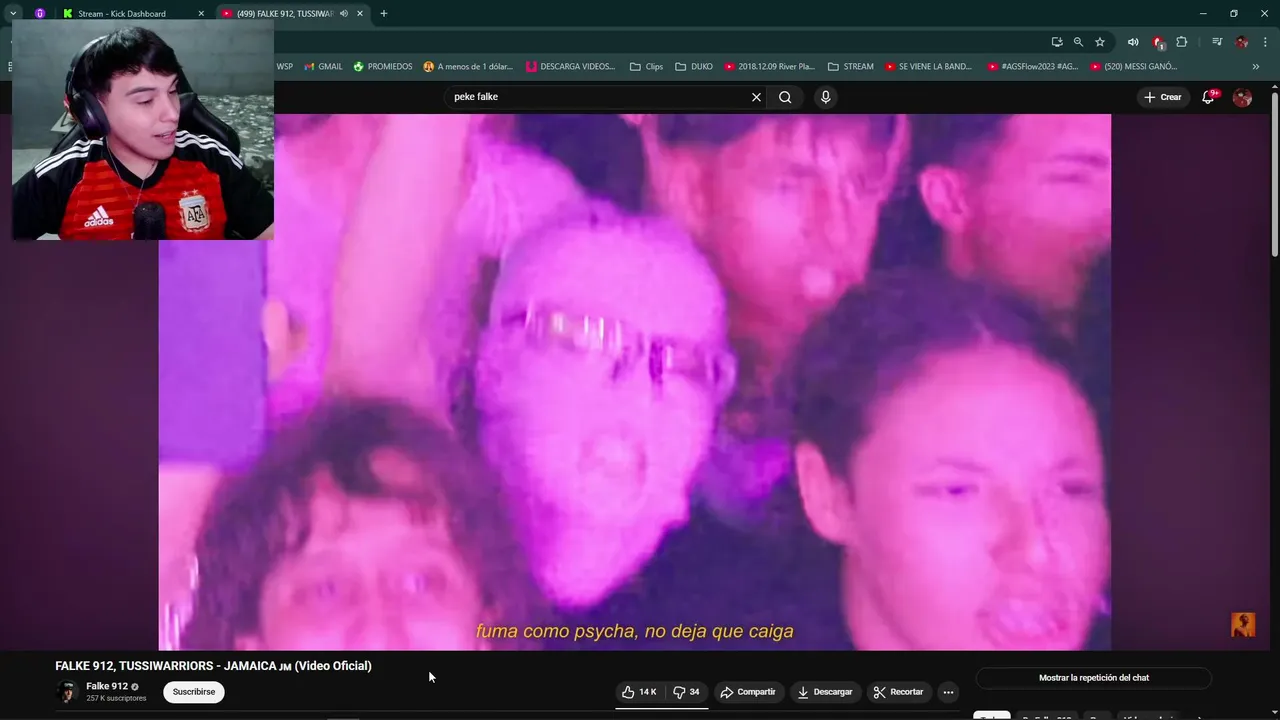The height and width of the screenshot is (720, 1280).
Task: Open the GMAIL bookmark
Action: coord(323,67)
